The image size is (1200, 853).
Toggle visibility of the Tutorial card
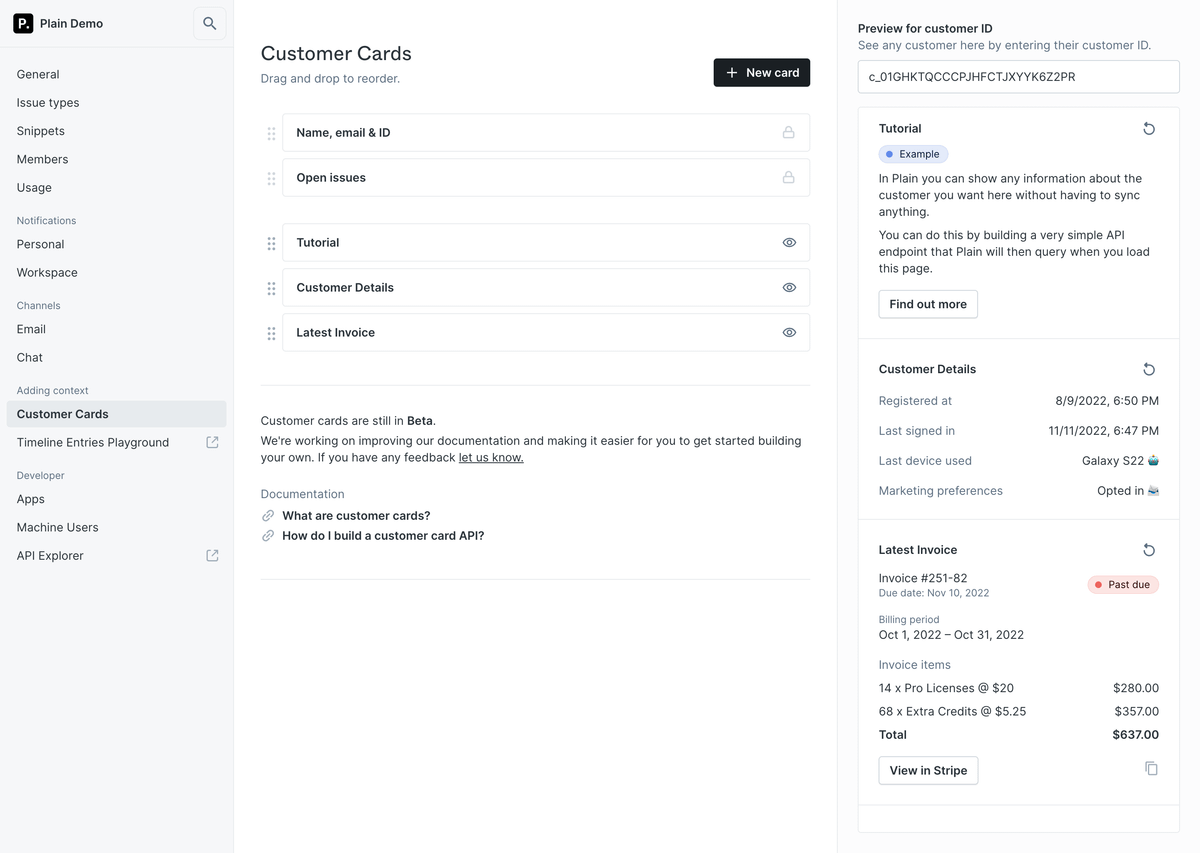[789, 243]
